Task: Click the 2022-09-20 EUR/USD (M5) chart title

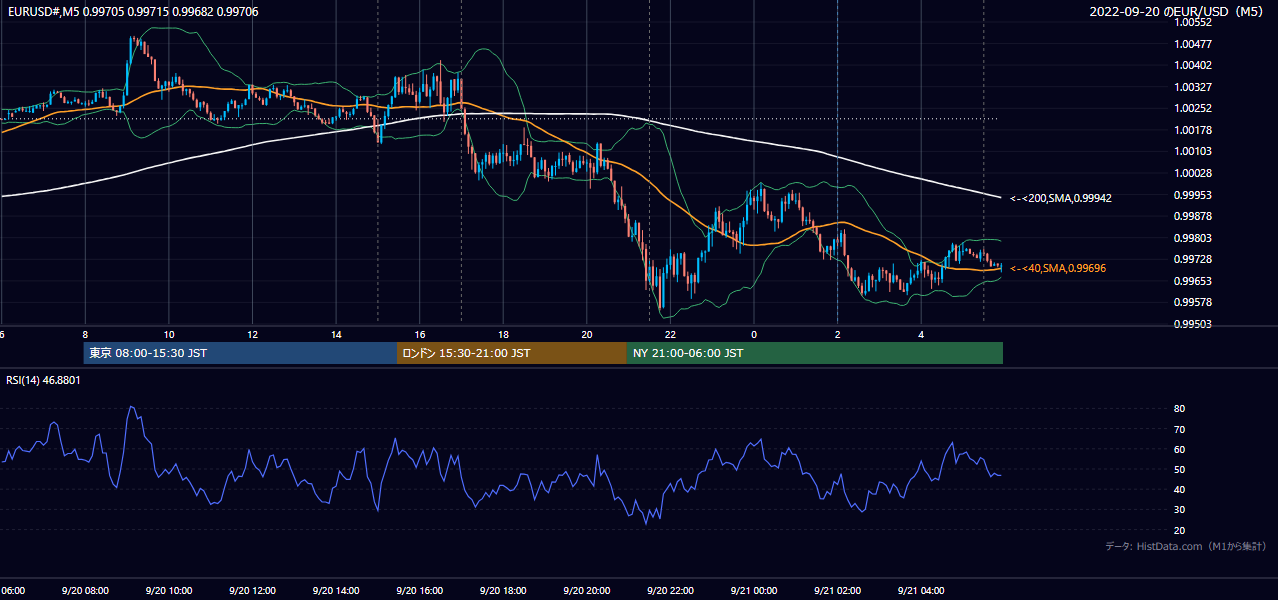Action: [1178, 12]
